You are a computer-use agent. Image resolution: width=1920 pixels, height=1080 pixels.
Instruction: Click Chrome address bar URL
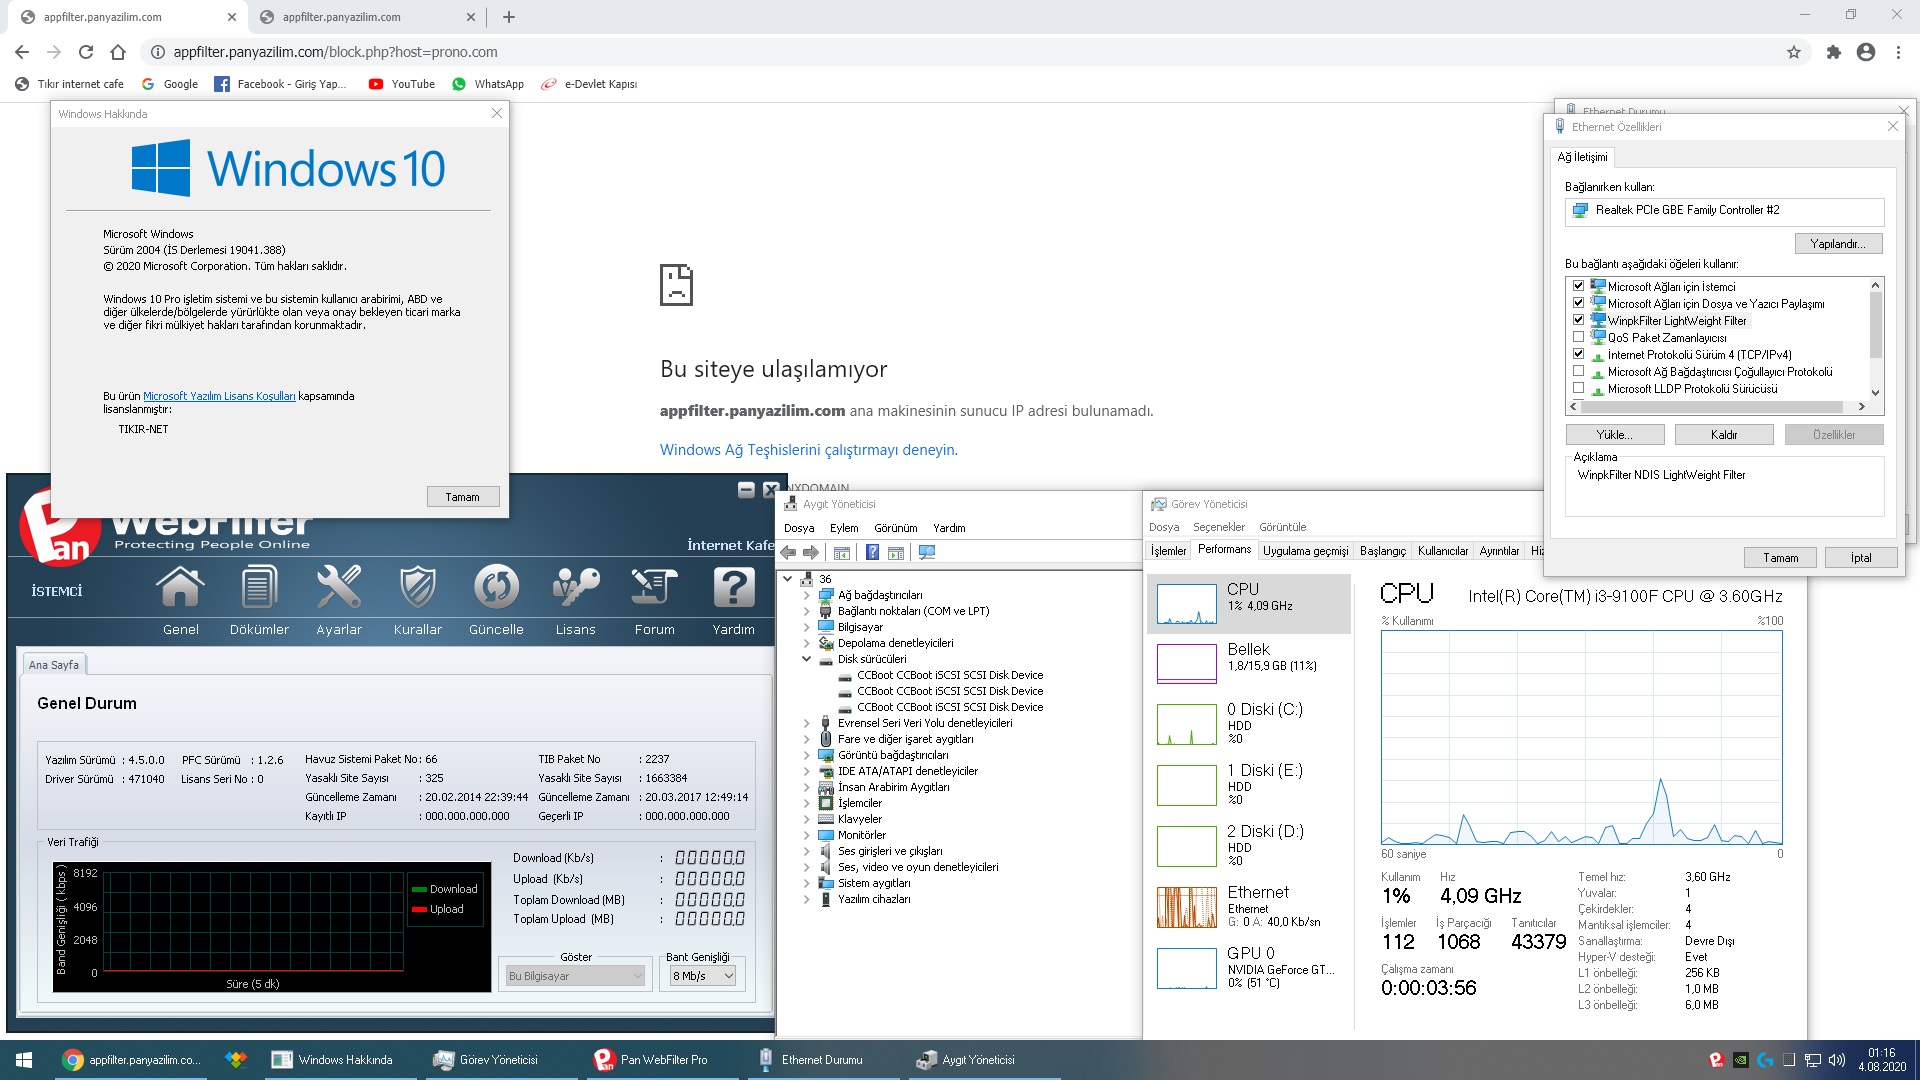tap(335, 52)
